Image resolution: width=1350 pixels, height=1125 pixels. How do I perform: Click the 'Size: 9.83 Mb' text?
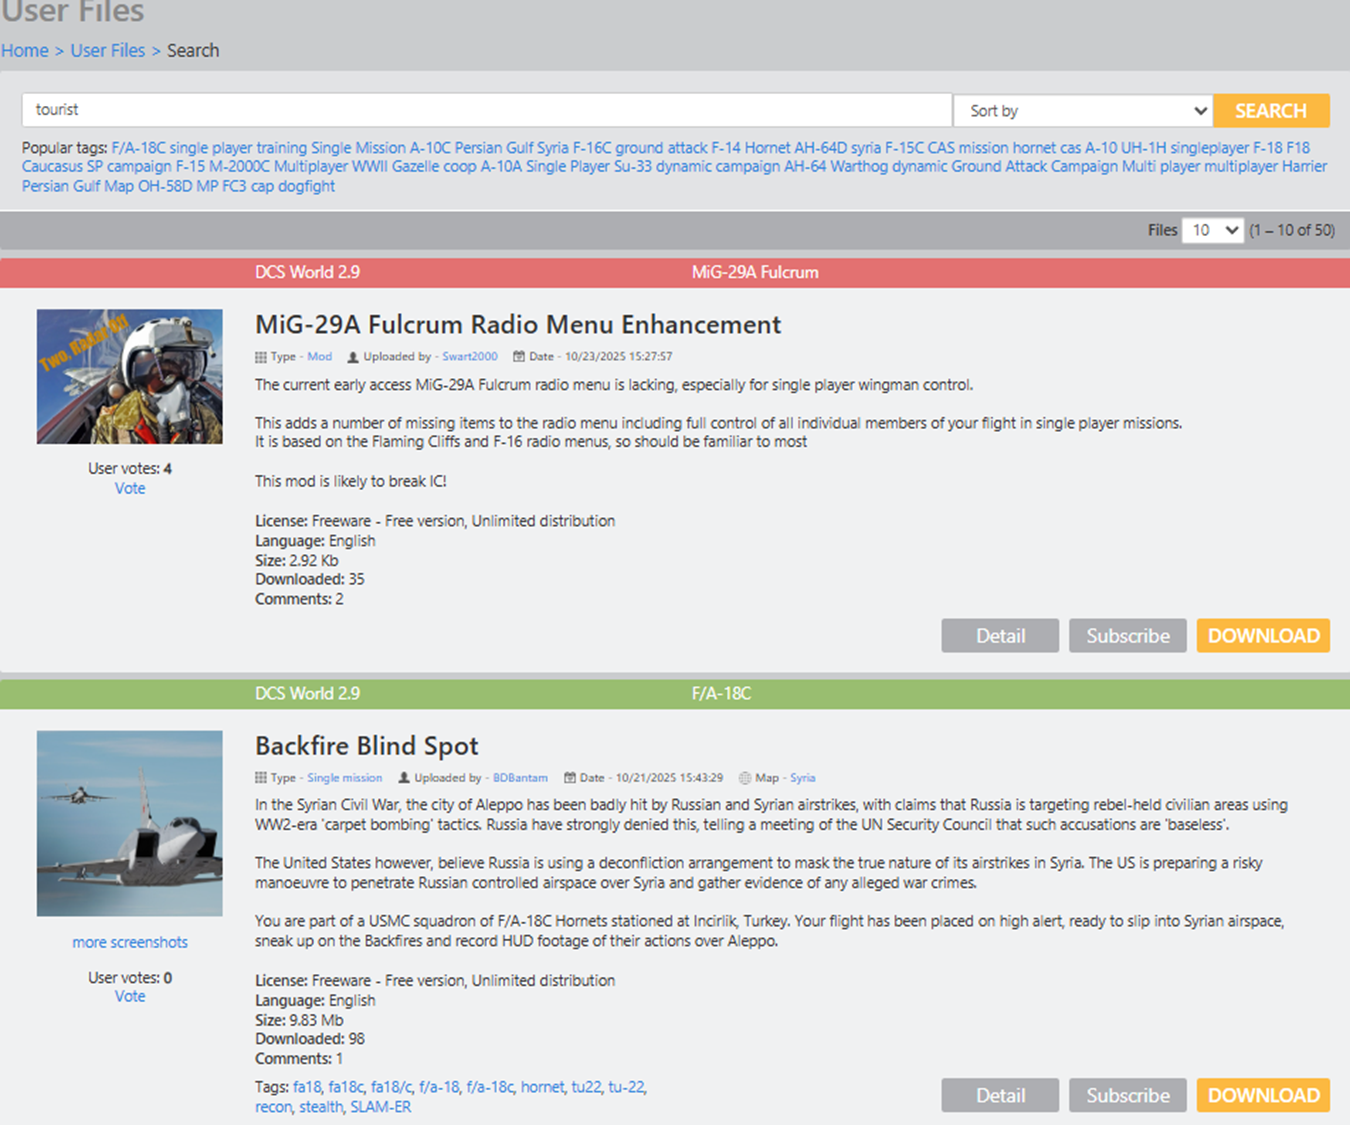(x=299, y=1020)
